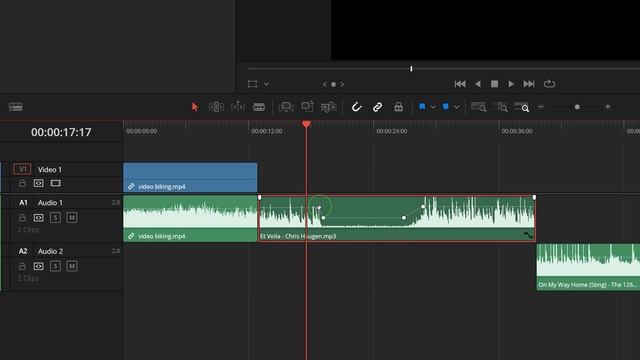Solo the Audio 1 track

pyautogui.click(x=55, y=218)
